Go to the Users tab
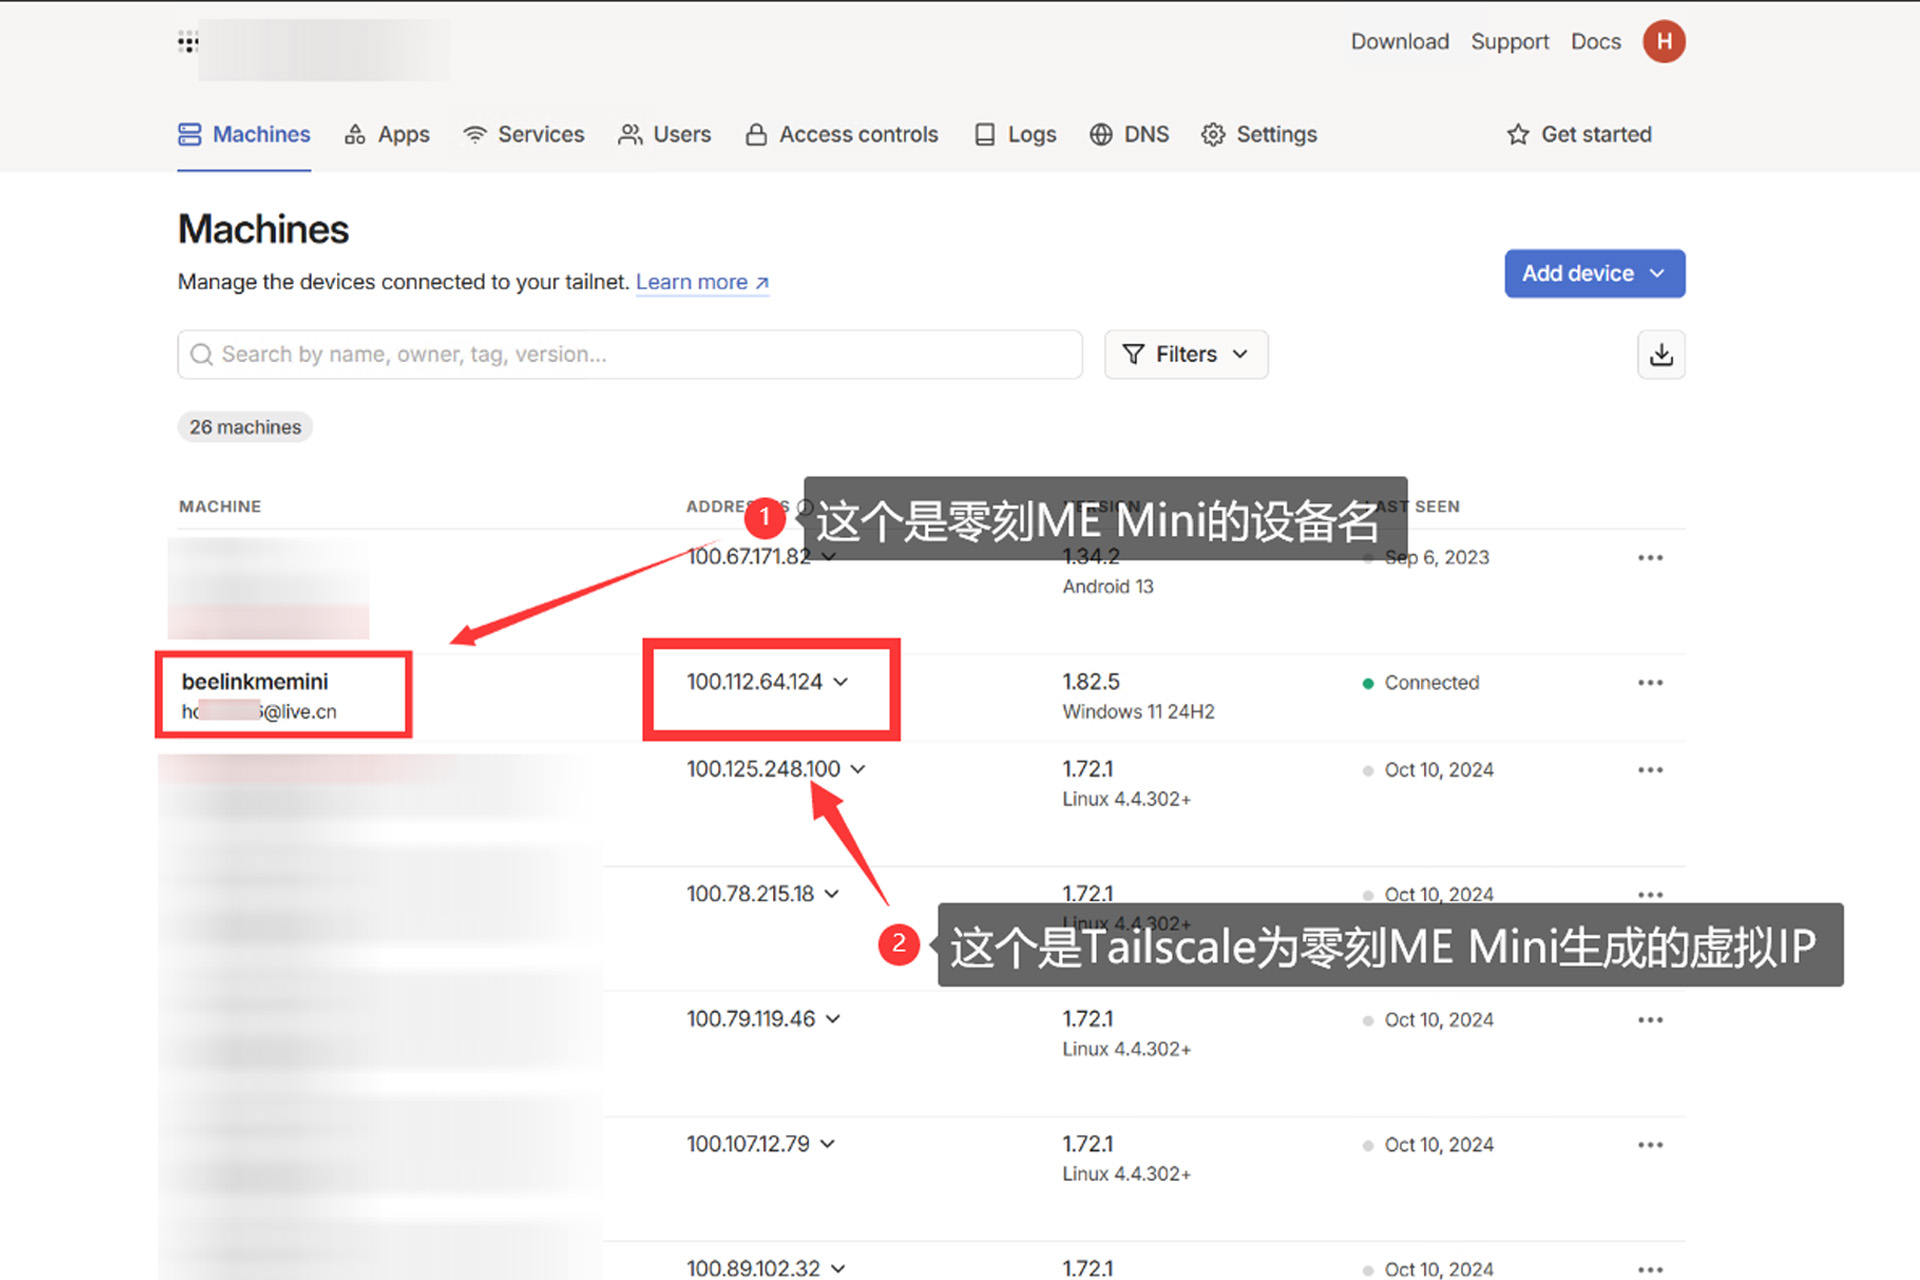 click(x=665, y=134)
